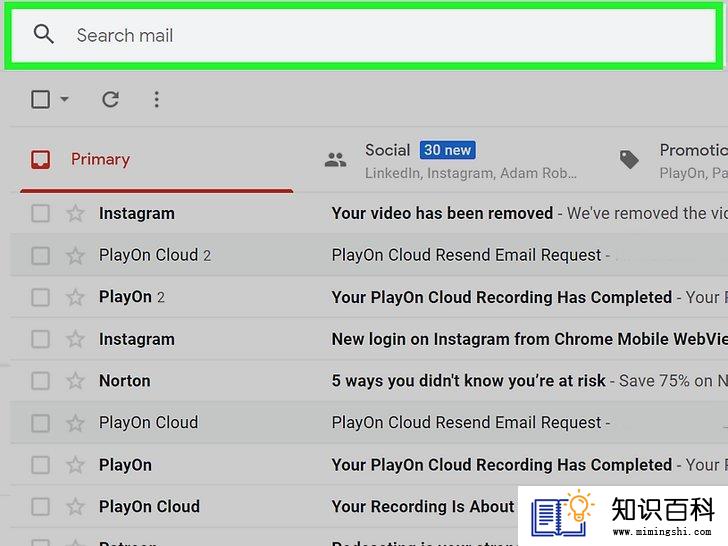728x546 pixels.
Task: Star the PlayOn Cloud 2 email
Action: pyautogui.click(x=75, y=255)
